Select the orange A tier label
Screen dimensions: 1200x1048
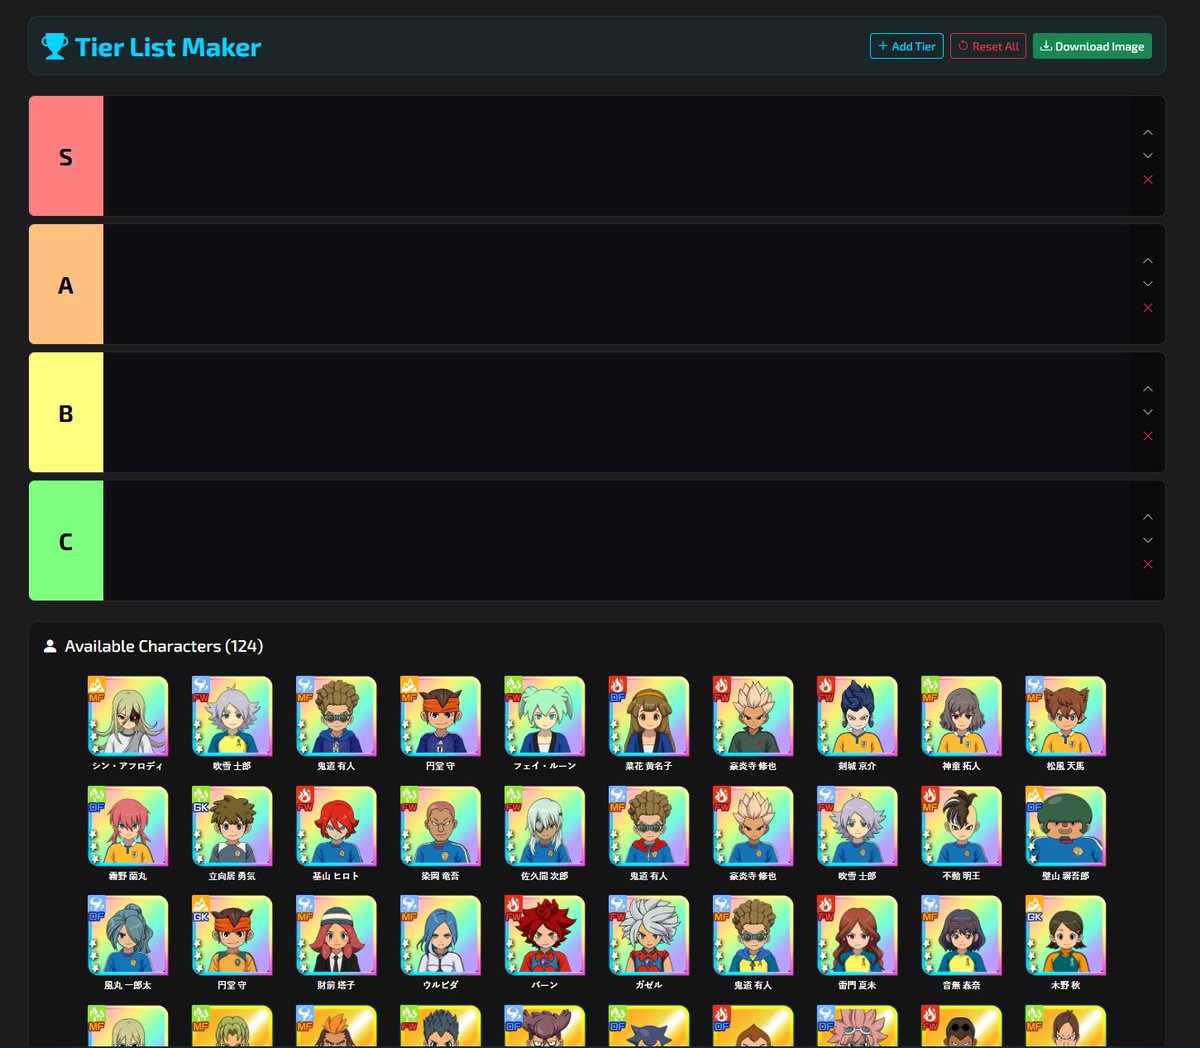coord(66,285)
